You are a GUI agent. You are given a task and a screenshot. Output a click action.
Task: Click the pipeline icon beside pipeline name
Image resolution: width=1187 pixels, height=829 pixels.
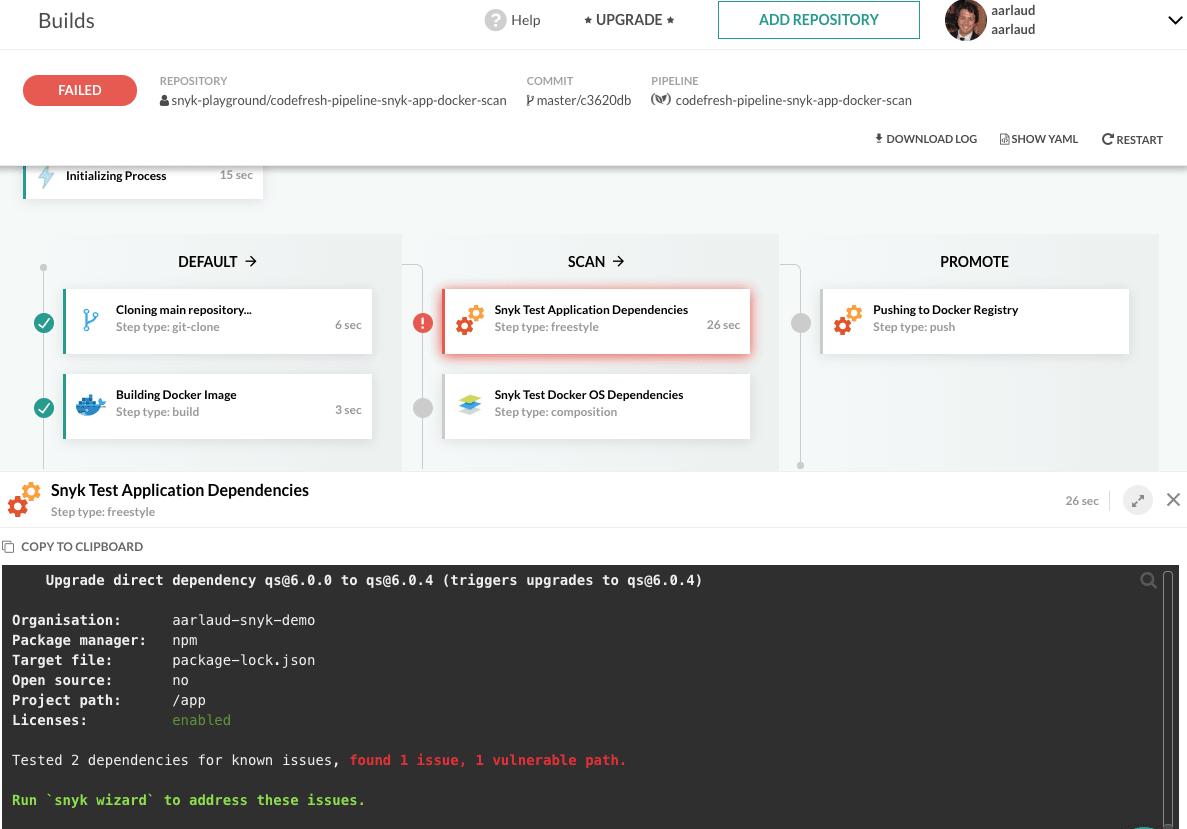661,99
